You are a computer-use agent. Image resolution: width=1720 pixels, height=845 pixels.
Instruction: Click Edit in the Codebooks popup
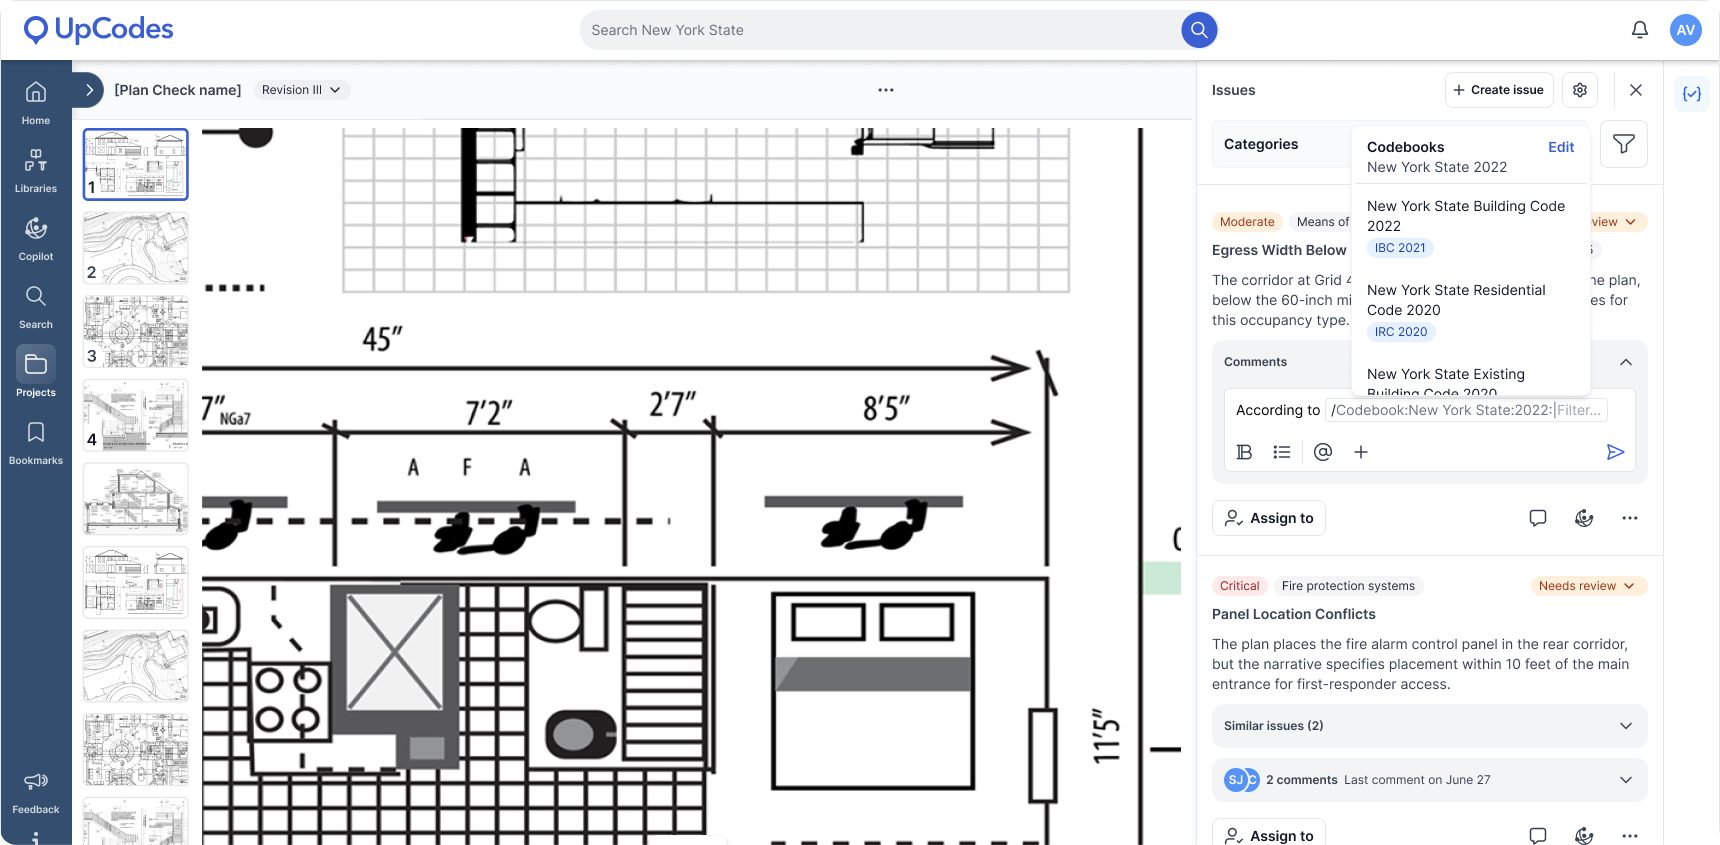coord(1561,147)
